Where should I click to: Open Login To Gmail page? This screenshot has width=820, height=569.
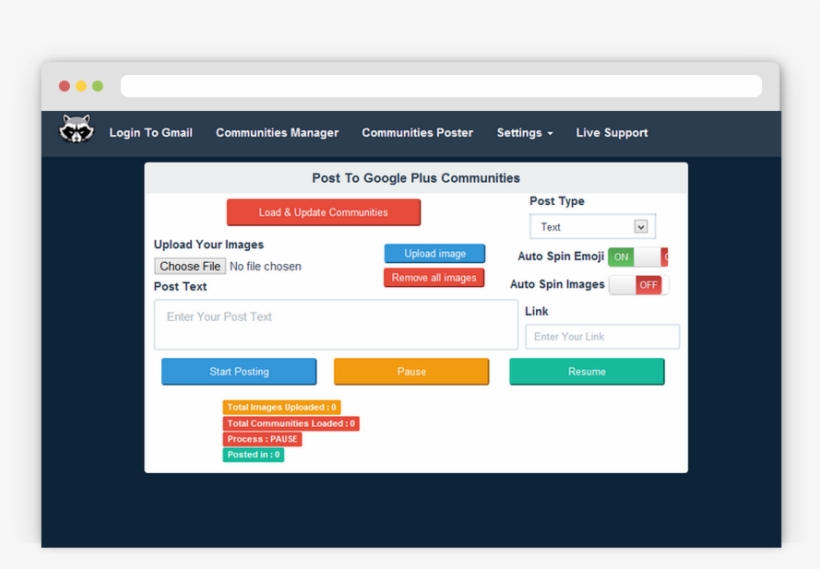(x=151, y=133)
